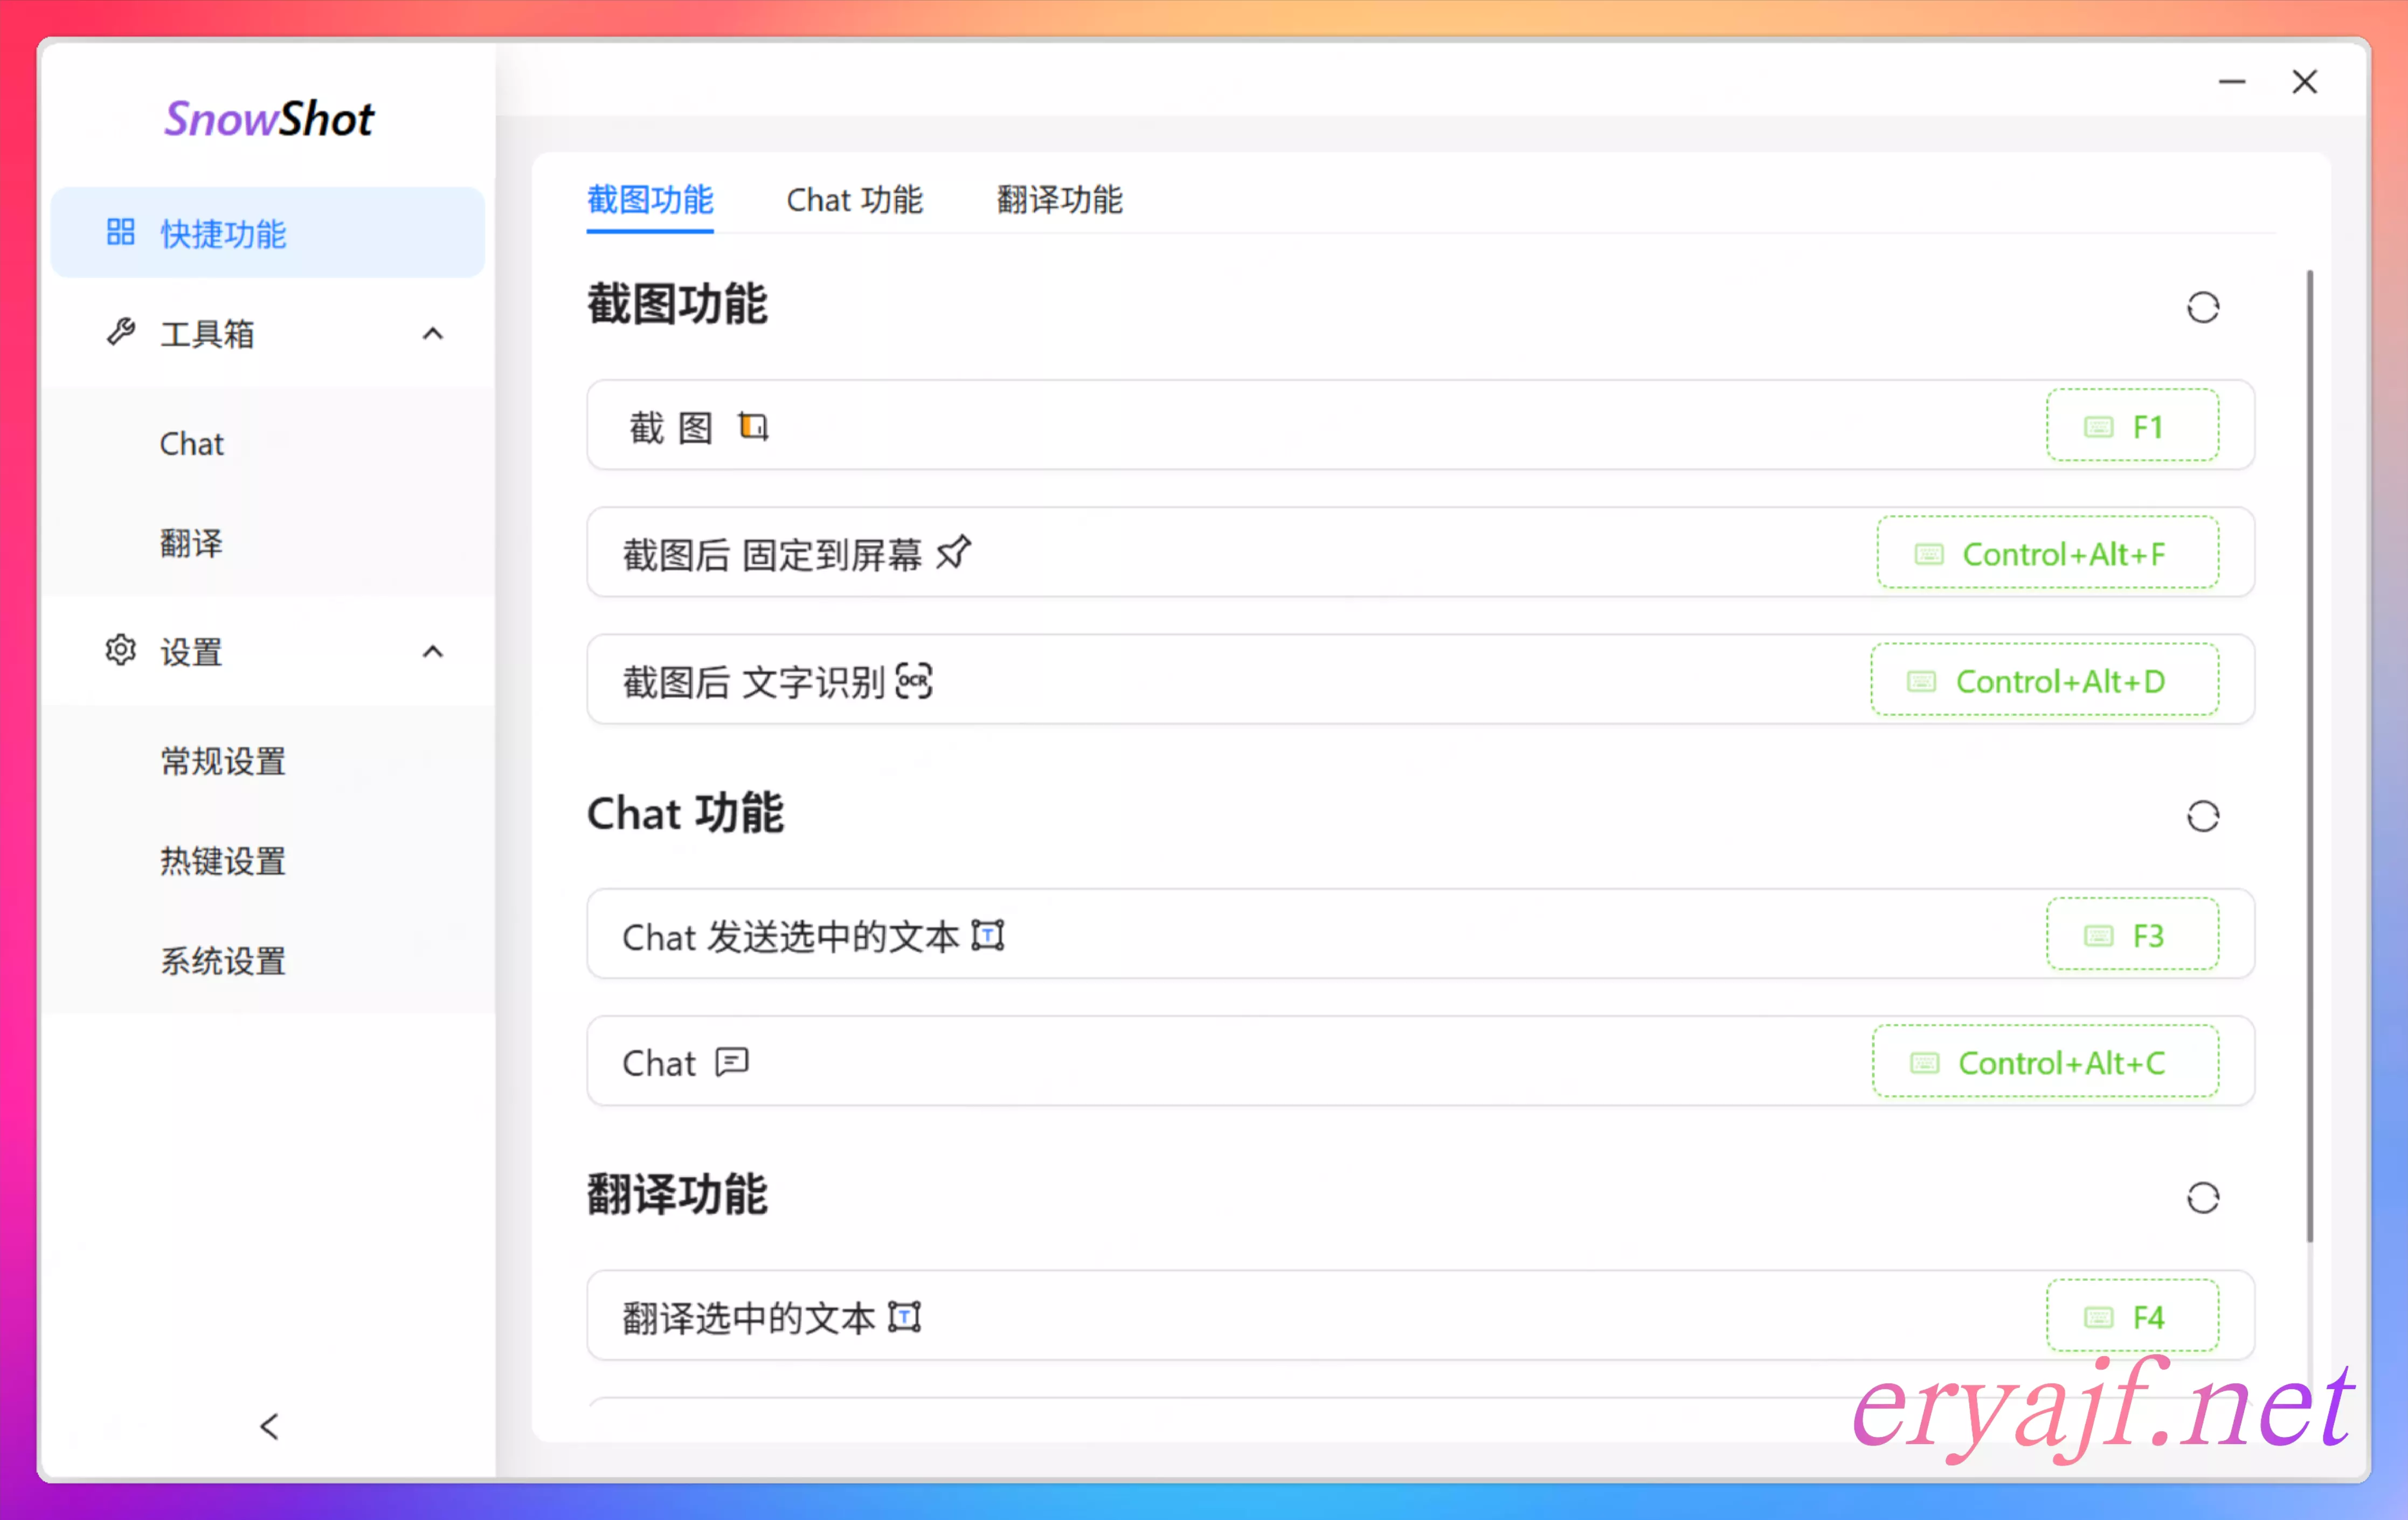
Task: Click the 工具箱 wrench icon
Action: (x=121, y=332)
